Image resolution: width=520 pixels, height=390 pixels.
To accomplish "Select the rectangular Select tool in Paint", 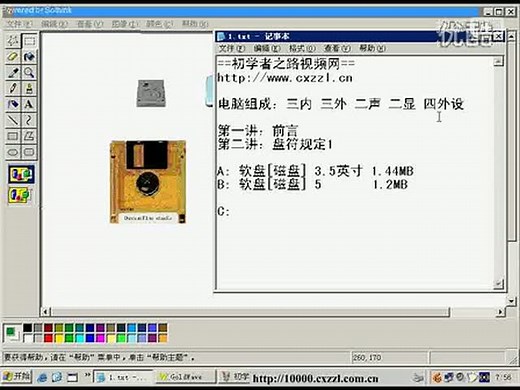I will click(x=29, y=41).
